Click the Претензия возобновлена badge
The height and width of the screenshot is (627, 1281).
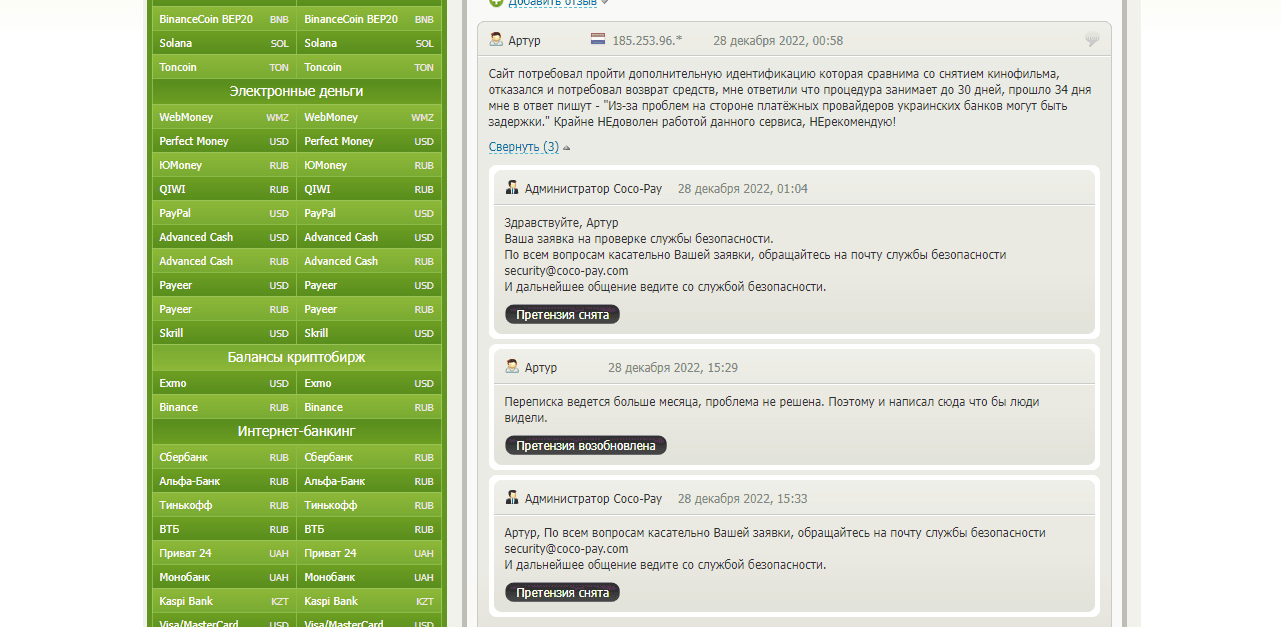coord(585,445)
